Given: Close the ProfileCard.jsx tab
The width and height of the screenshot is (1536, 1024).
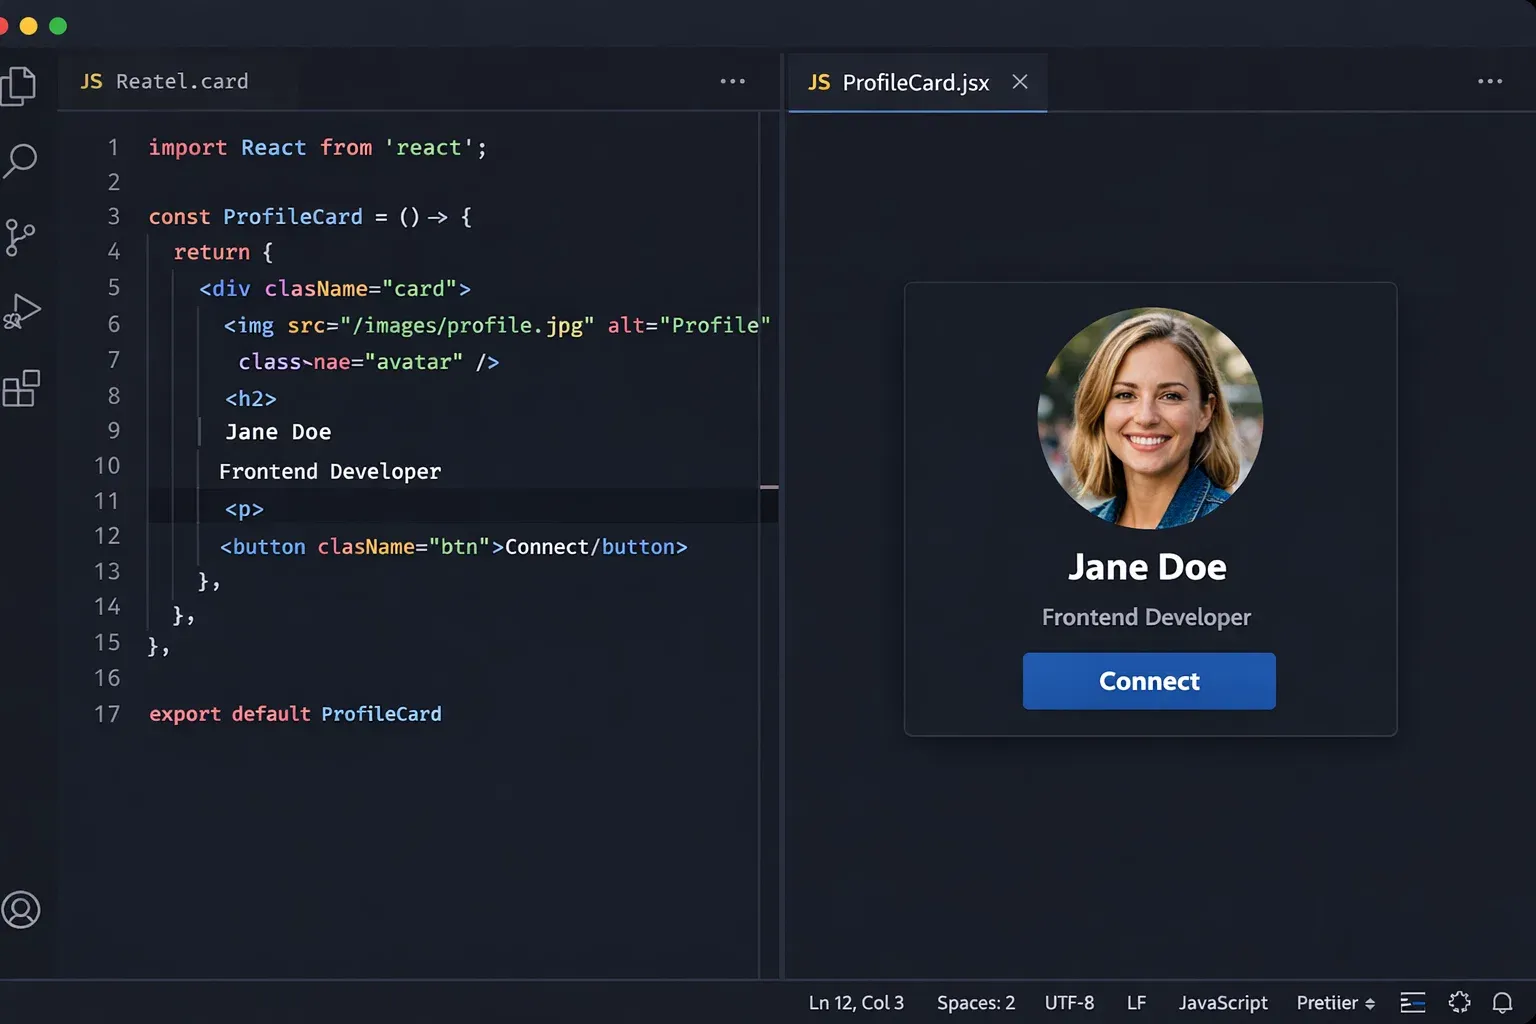Looking at the screenshot, I should tap(1020, 82).
